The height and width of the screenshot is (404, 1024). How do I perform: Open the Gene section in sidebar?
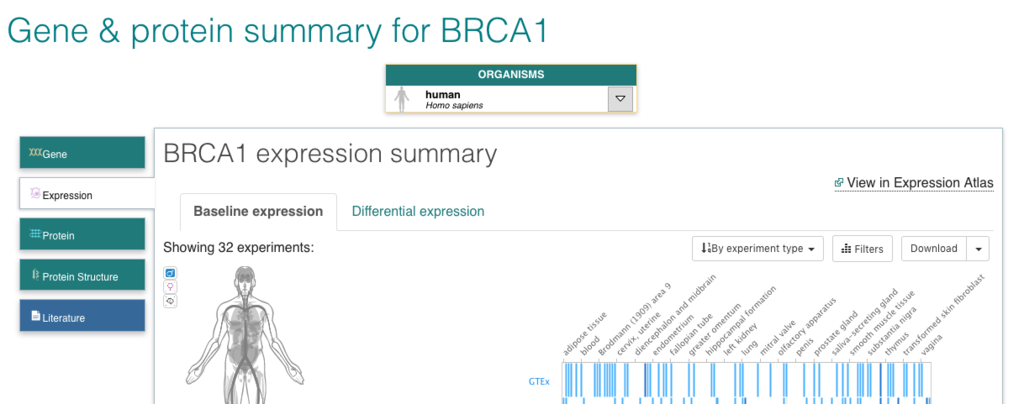(82, 153)
